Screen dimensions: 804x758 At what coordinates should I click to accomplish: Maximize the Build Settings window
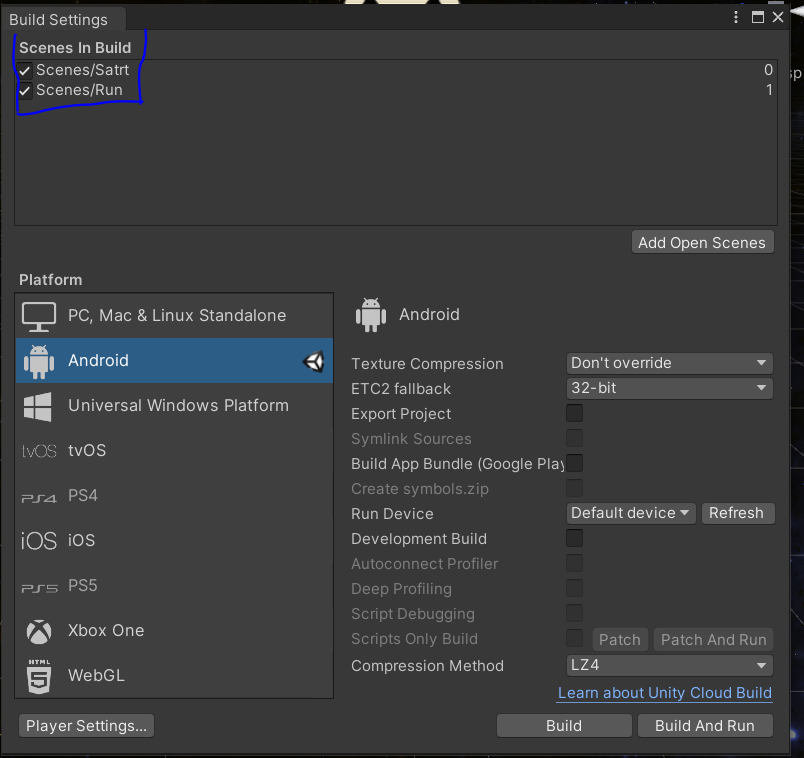pyautogui.click(x=757, y=17)
